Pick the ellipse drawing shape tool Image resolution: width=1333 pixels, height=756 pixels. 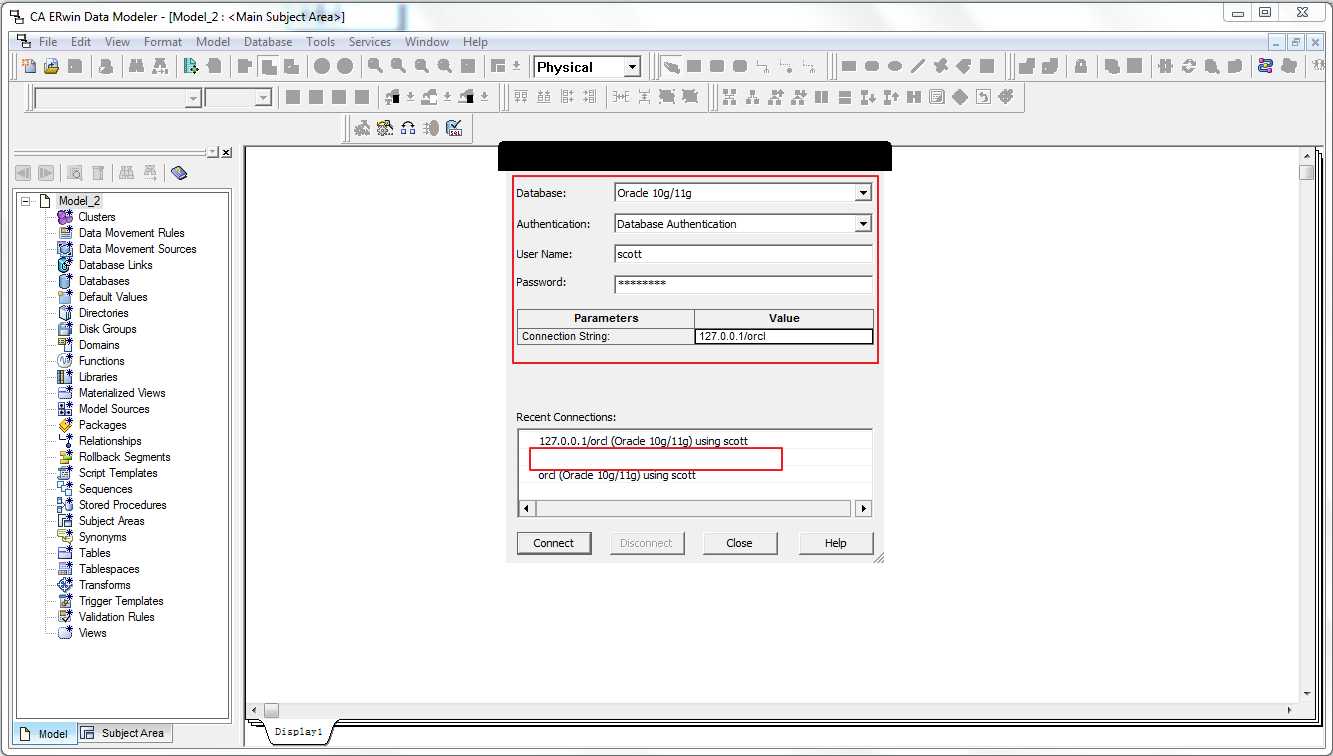tap(895, 67)
